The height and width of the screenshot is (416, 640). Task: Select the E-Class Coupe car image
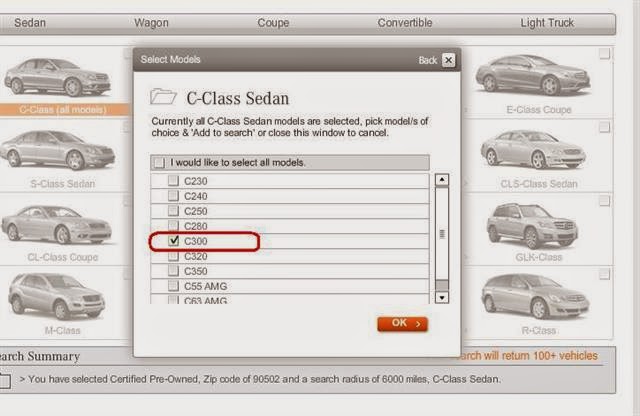tap(533, 75)
